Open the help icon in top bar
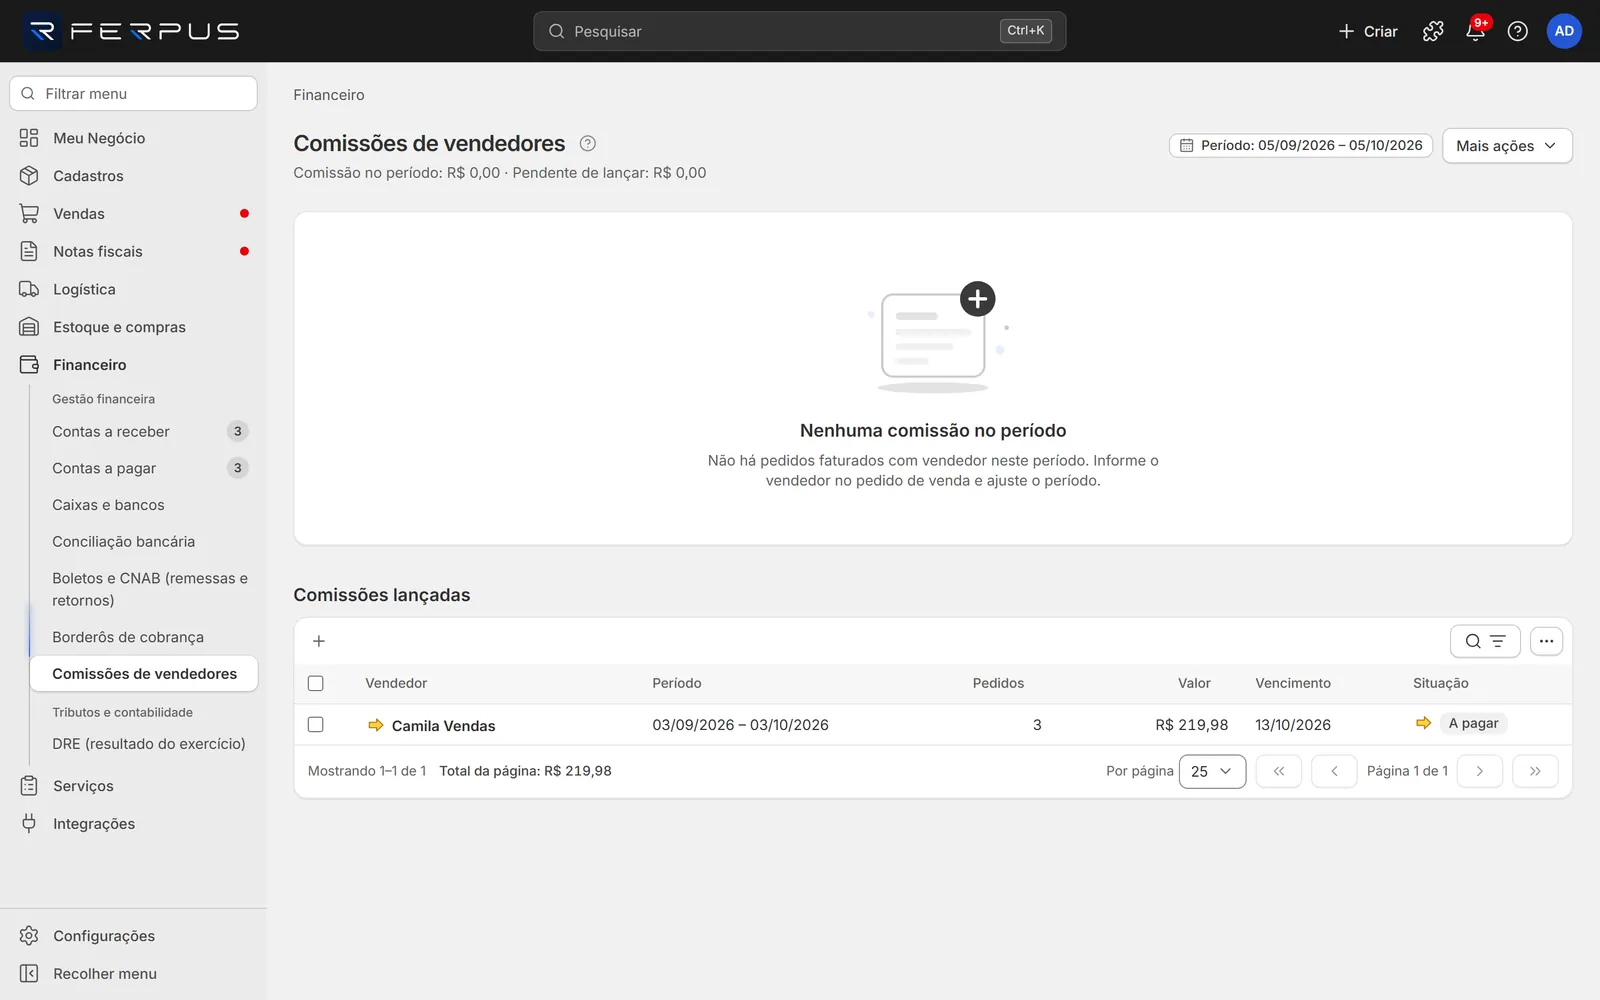 pos(1517,31)
